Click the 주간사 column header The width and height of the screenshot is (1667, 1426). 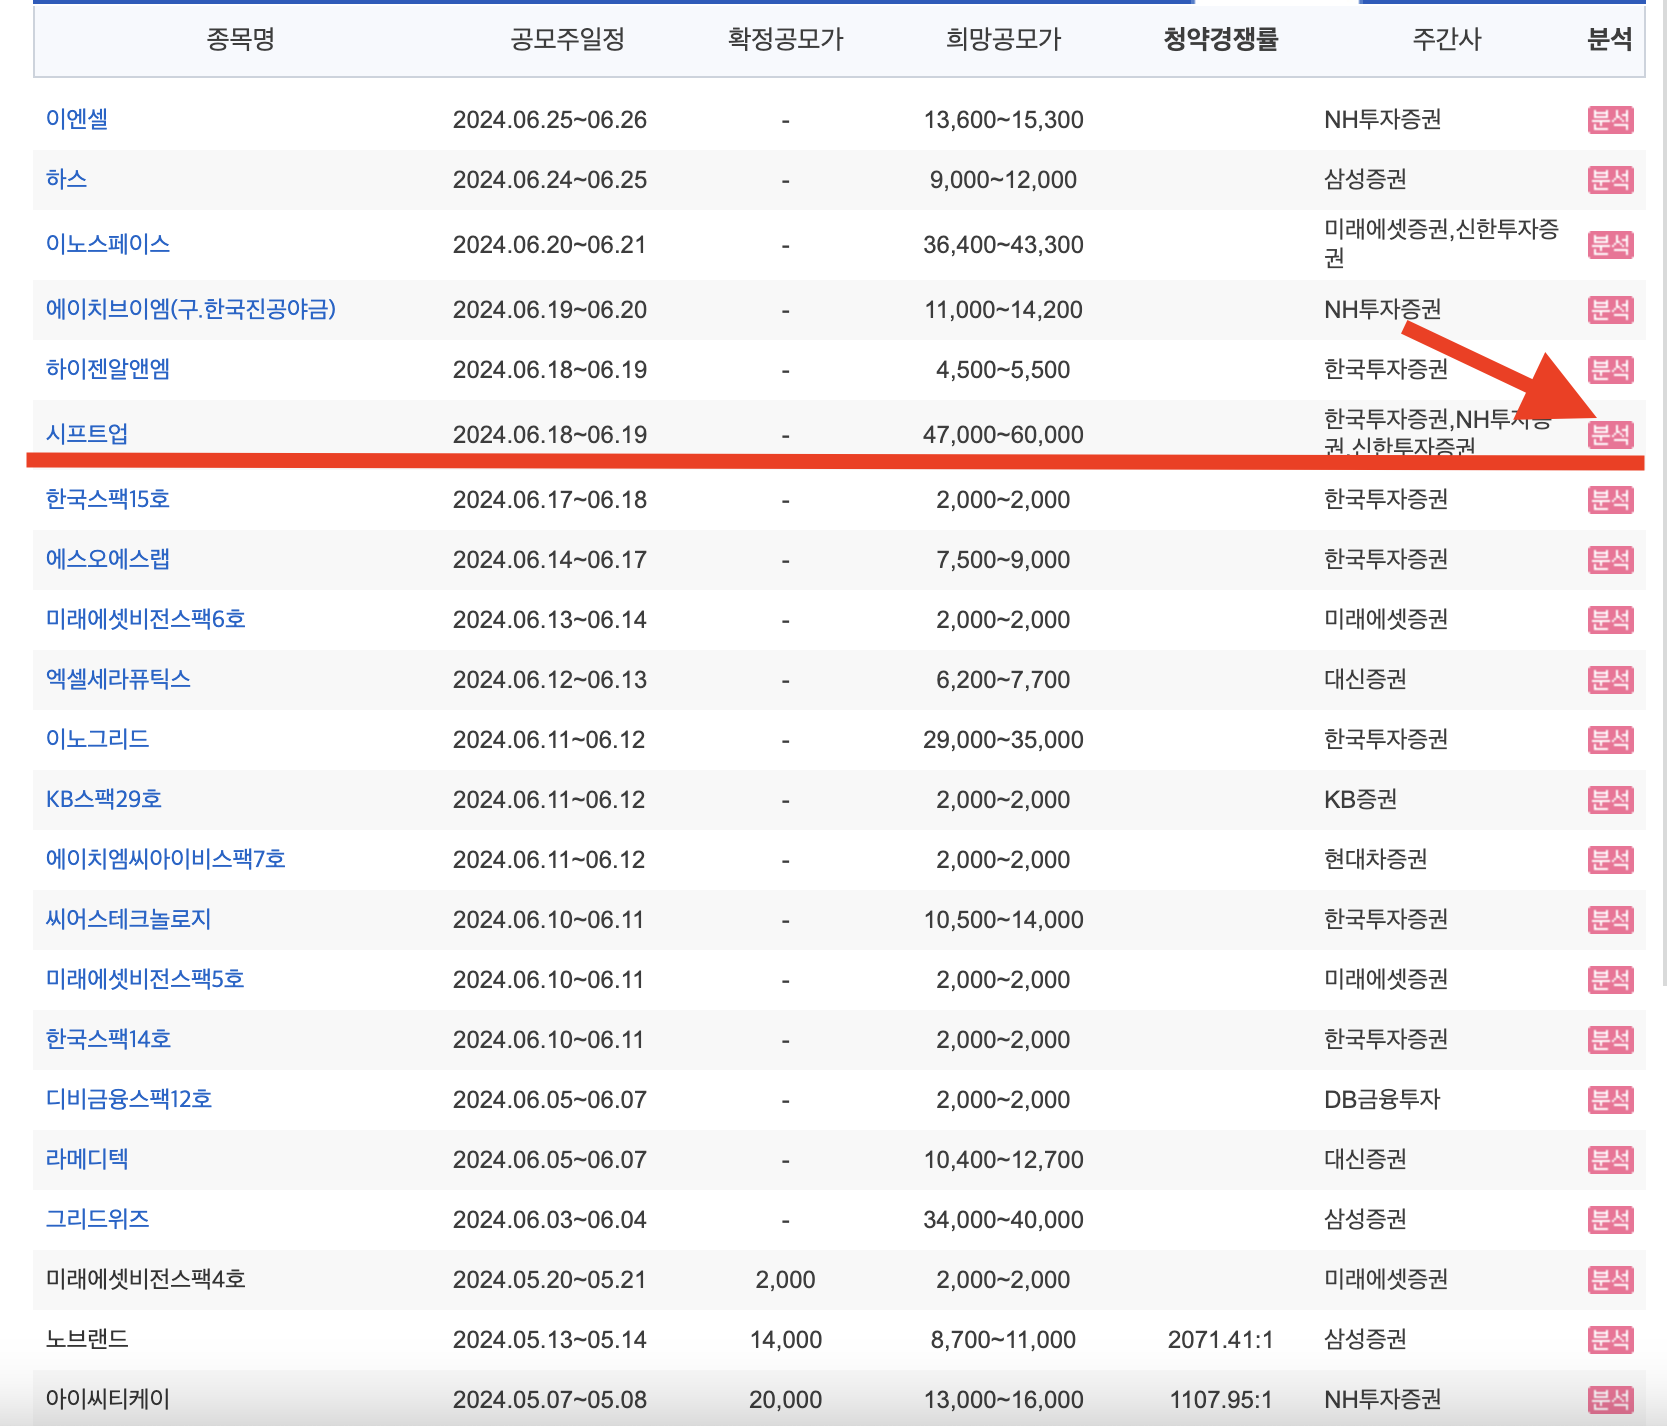pyautogui.click(x=1446, y=39)
